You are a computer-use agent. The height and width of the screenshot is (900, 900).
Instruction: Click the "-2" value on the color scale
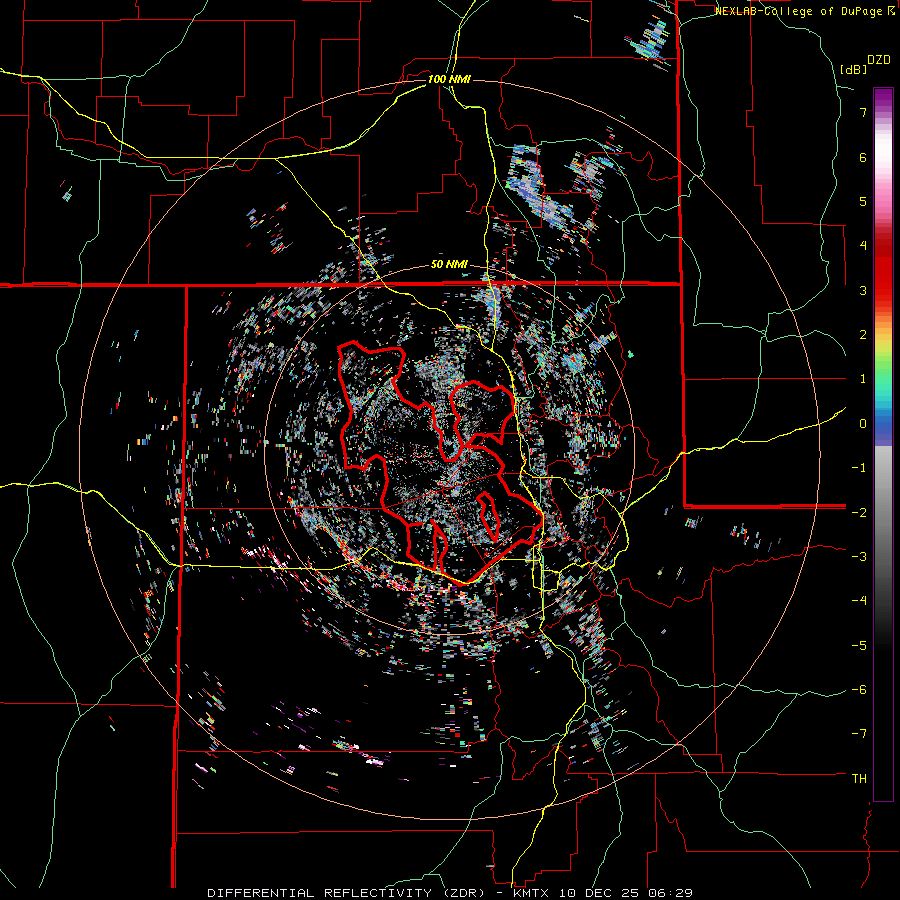pyautogui.click(x=859, y=512)
